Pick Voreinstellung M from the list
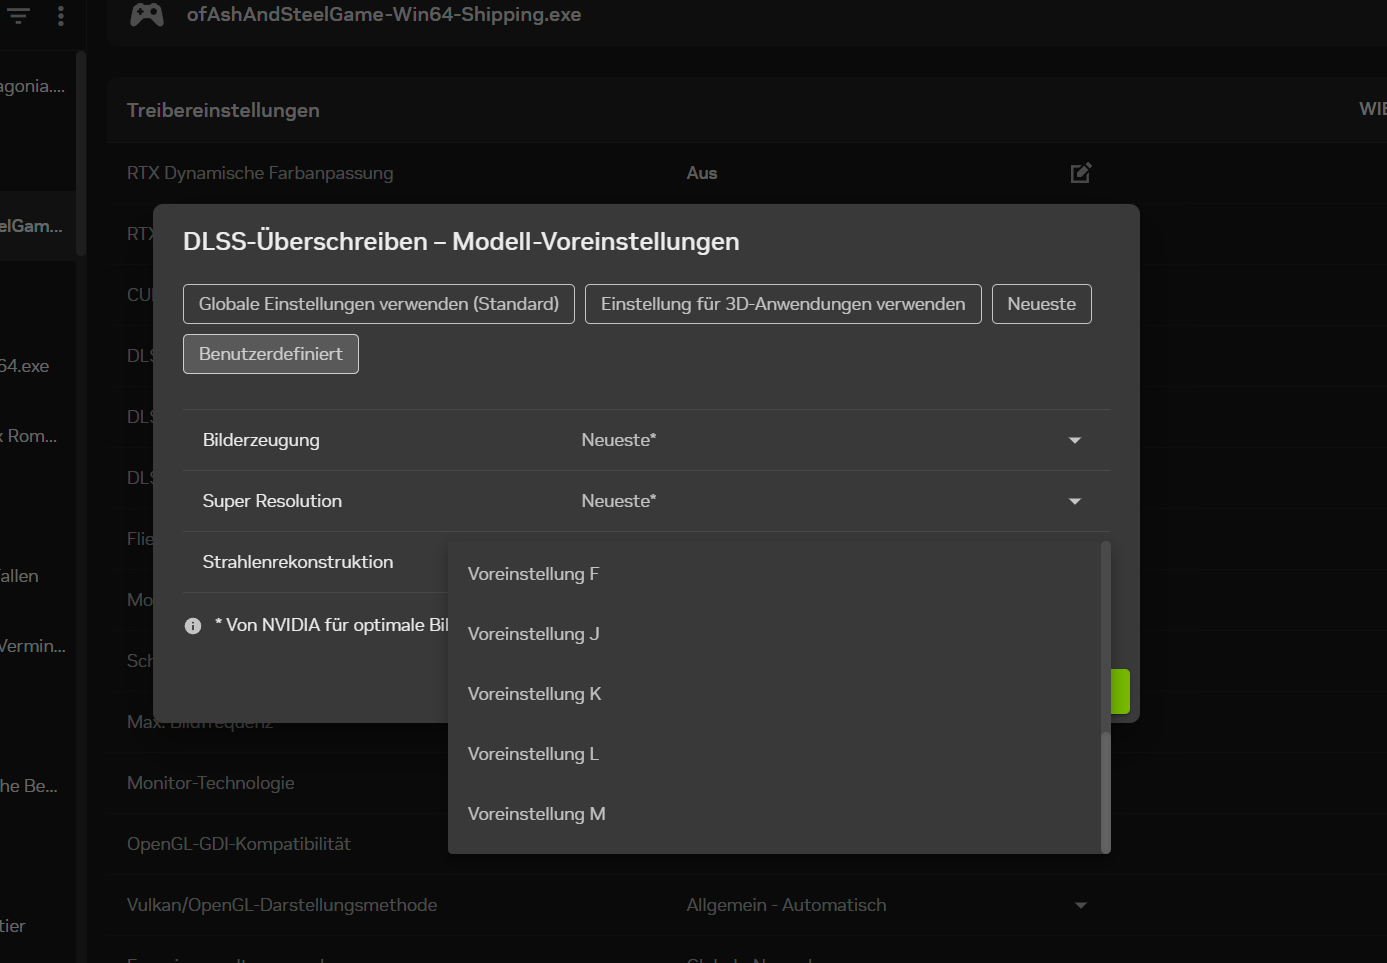The width and height of the screenshot is (1387, 963). coord(774,814)
